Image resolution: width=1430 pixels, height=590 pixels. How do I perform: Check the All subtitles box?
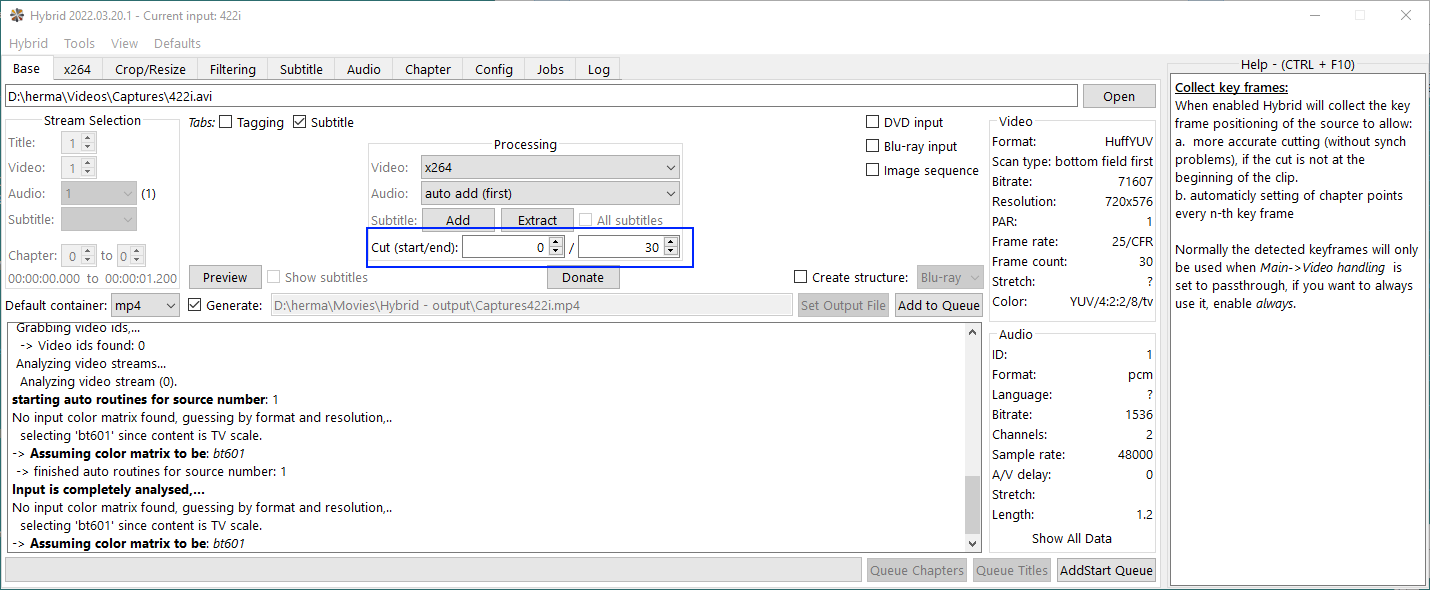coord(586,220)
